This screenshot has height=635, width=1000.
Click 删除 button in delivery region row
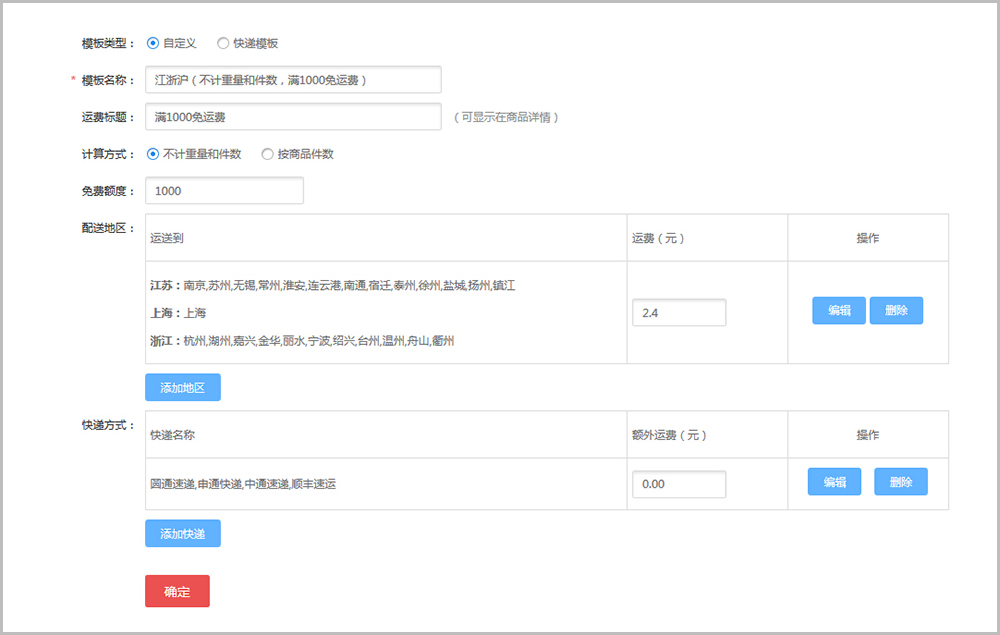(x=896, y=310)
